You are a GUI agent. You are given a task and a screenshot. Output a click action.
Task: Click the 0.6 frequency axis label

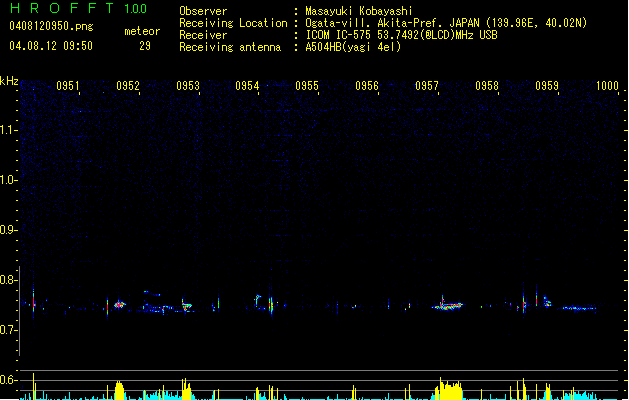8,380
